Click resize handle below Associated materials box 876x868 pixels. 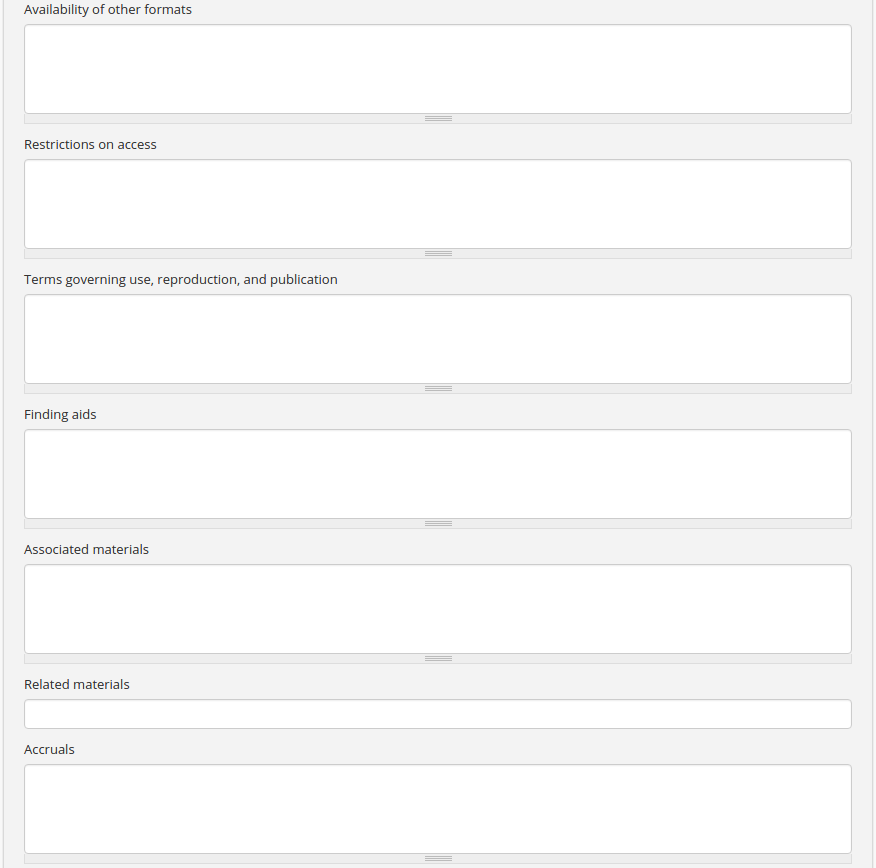pyautogui.click(x=438, y=659)
